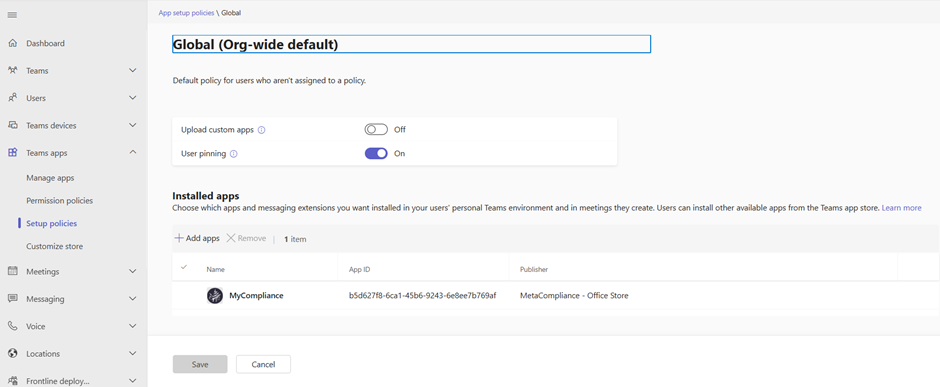Collapse the Teams apps section chevron

(133, 153)
